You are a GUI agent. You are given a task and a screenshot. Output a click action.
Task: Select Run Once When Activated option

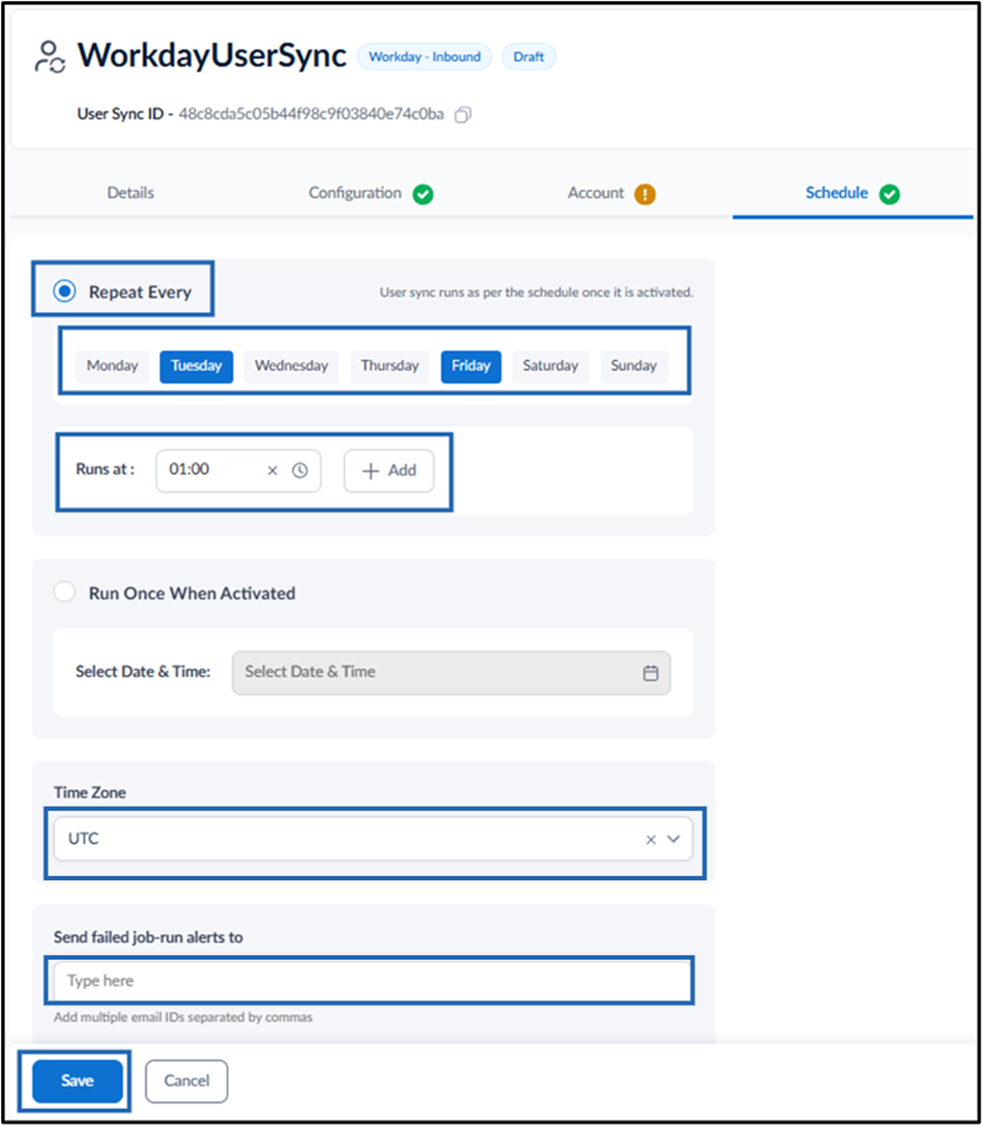pyautogui.click(x=65, y=593)
